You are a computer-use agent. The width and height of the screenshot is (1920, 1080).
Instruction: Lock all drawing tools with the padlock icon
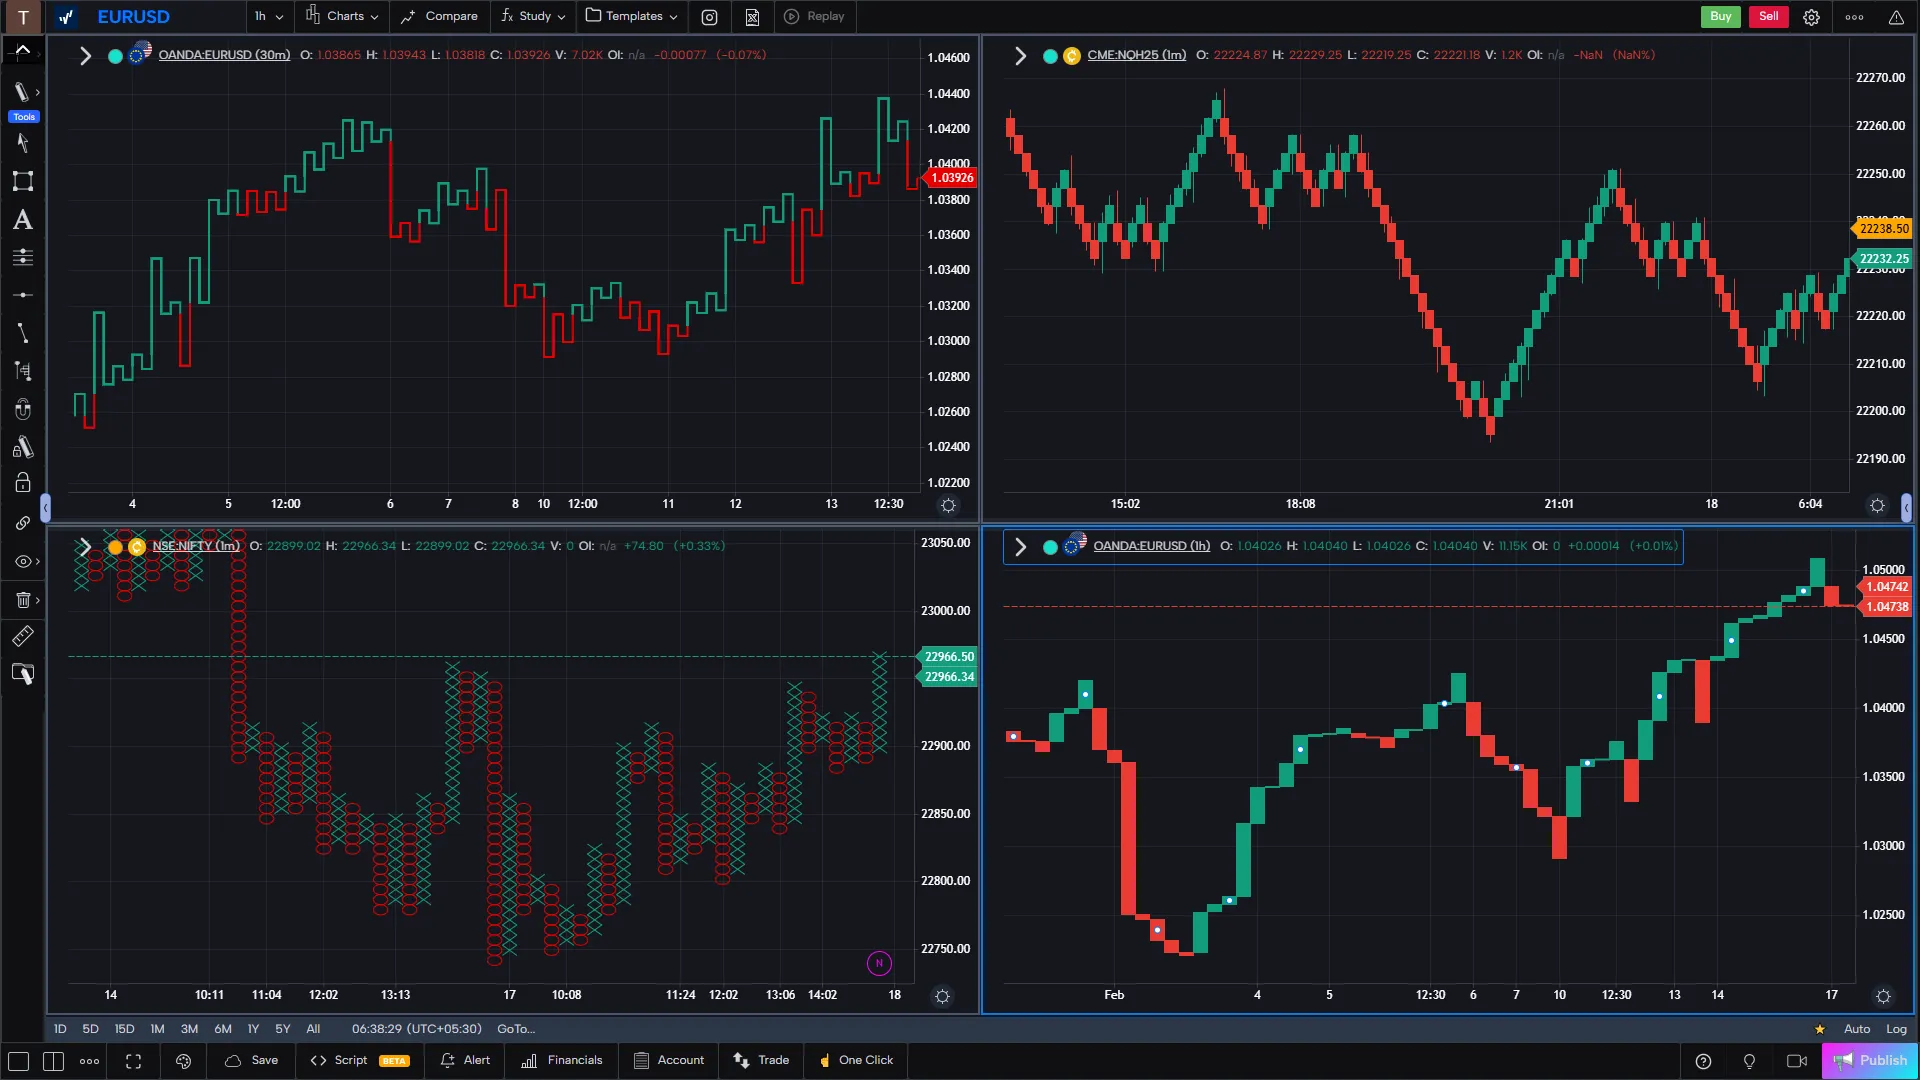[22, 483]
